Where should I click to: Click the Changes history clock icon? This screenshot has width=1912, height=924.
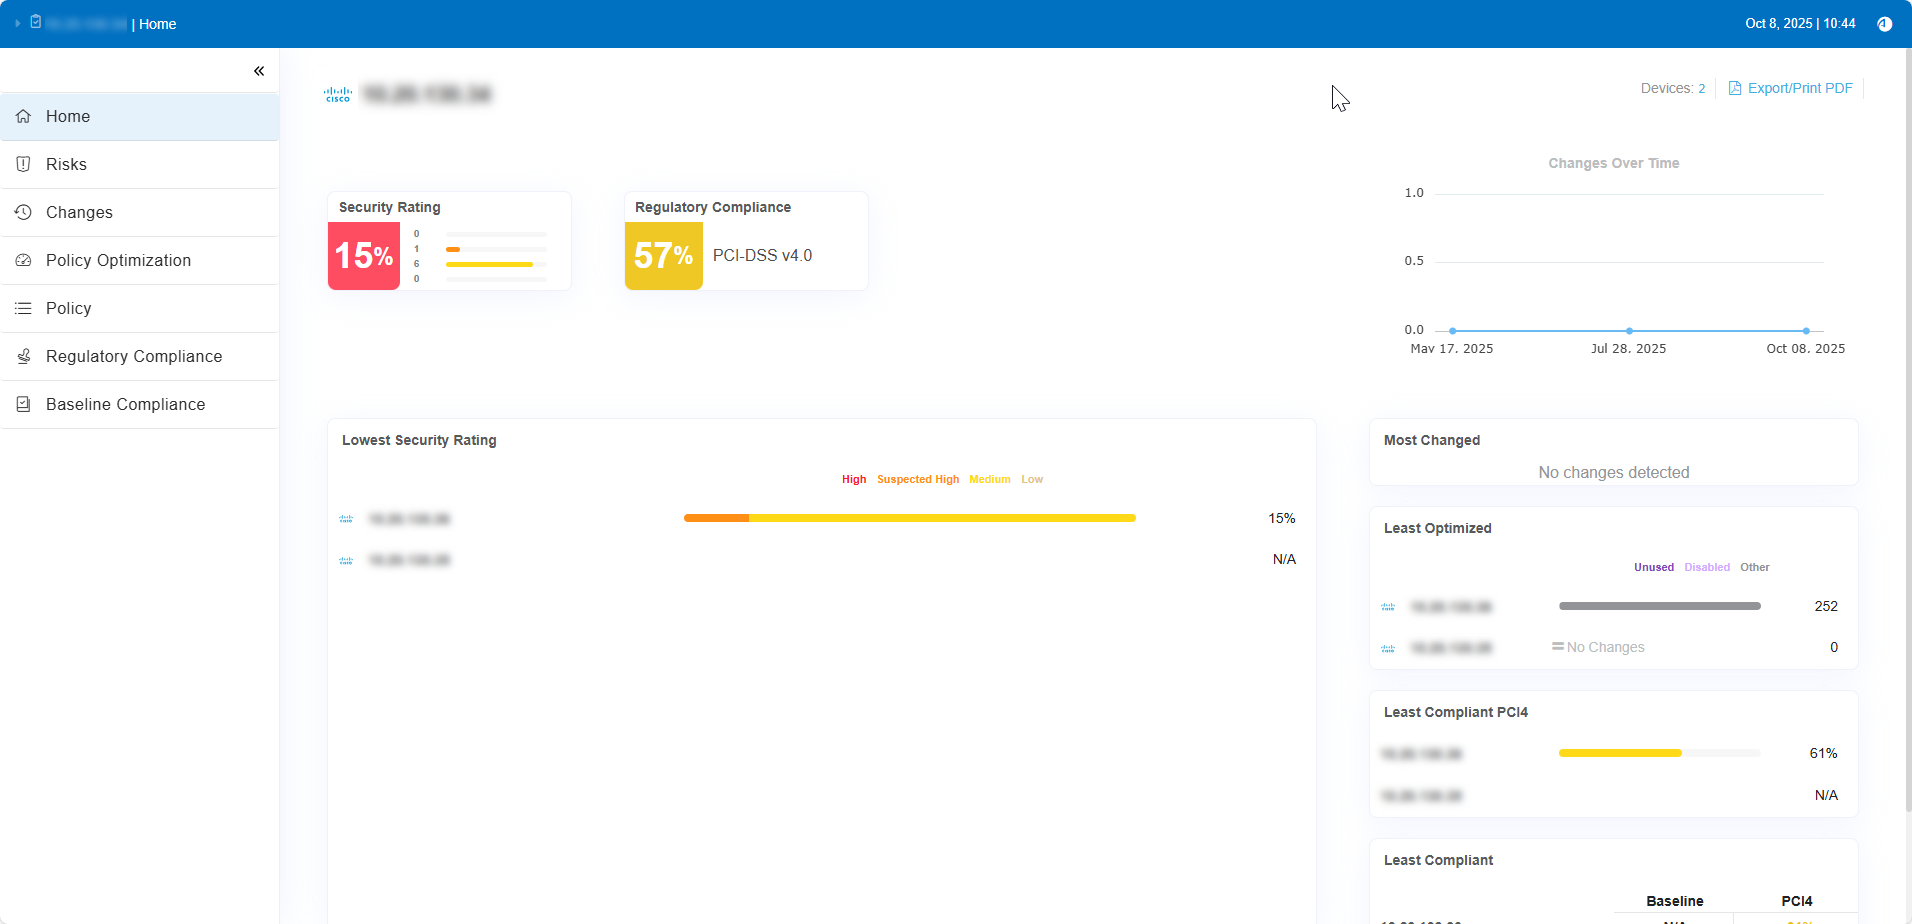(x=23, y=212)
